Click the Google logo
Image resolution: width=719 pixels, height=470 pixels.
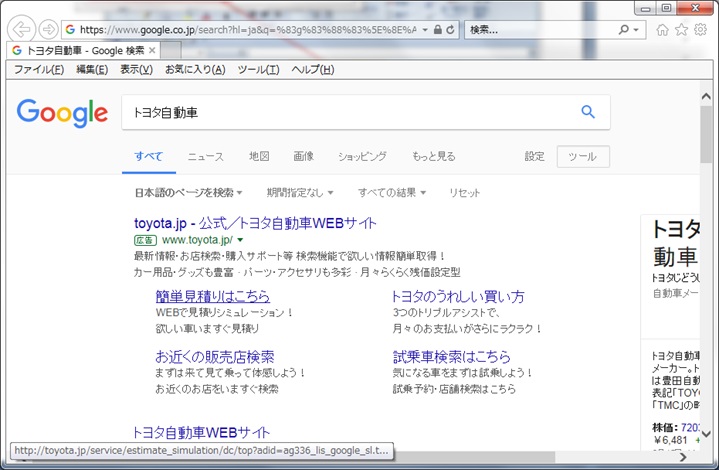62,113
